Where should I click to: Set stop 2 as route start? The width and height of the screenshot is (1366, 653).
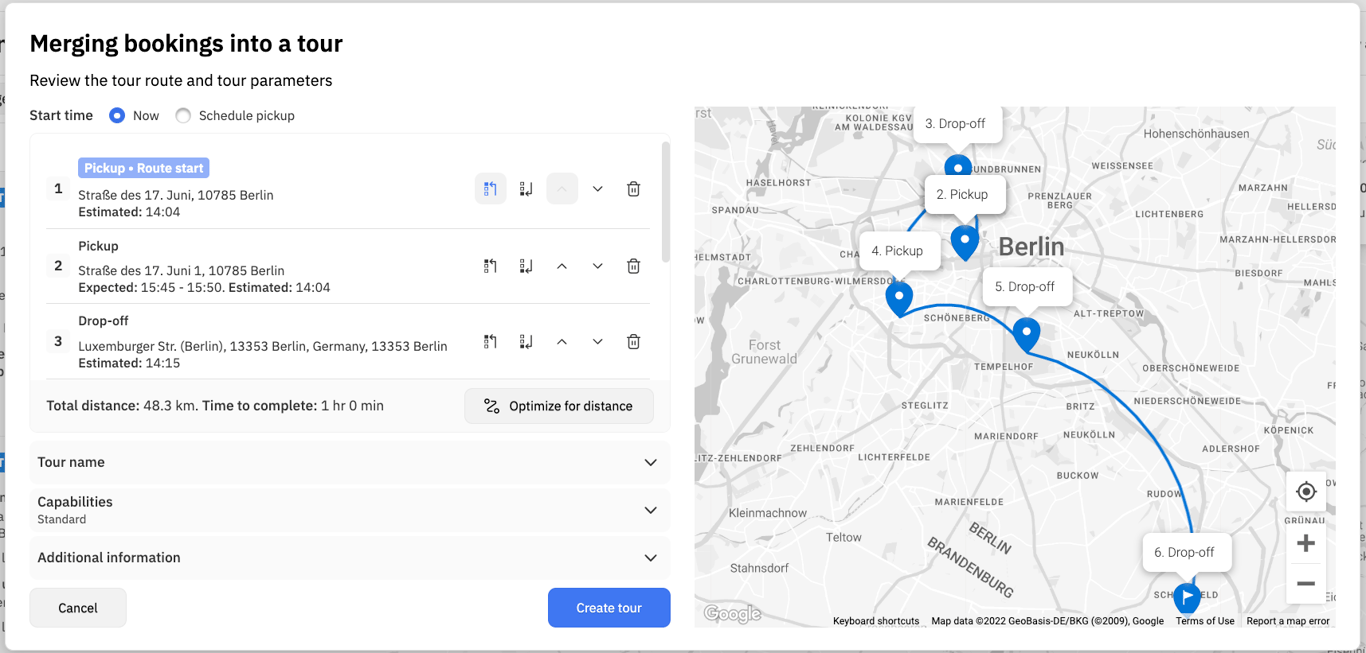click(x=490, y=266)
